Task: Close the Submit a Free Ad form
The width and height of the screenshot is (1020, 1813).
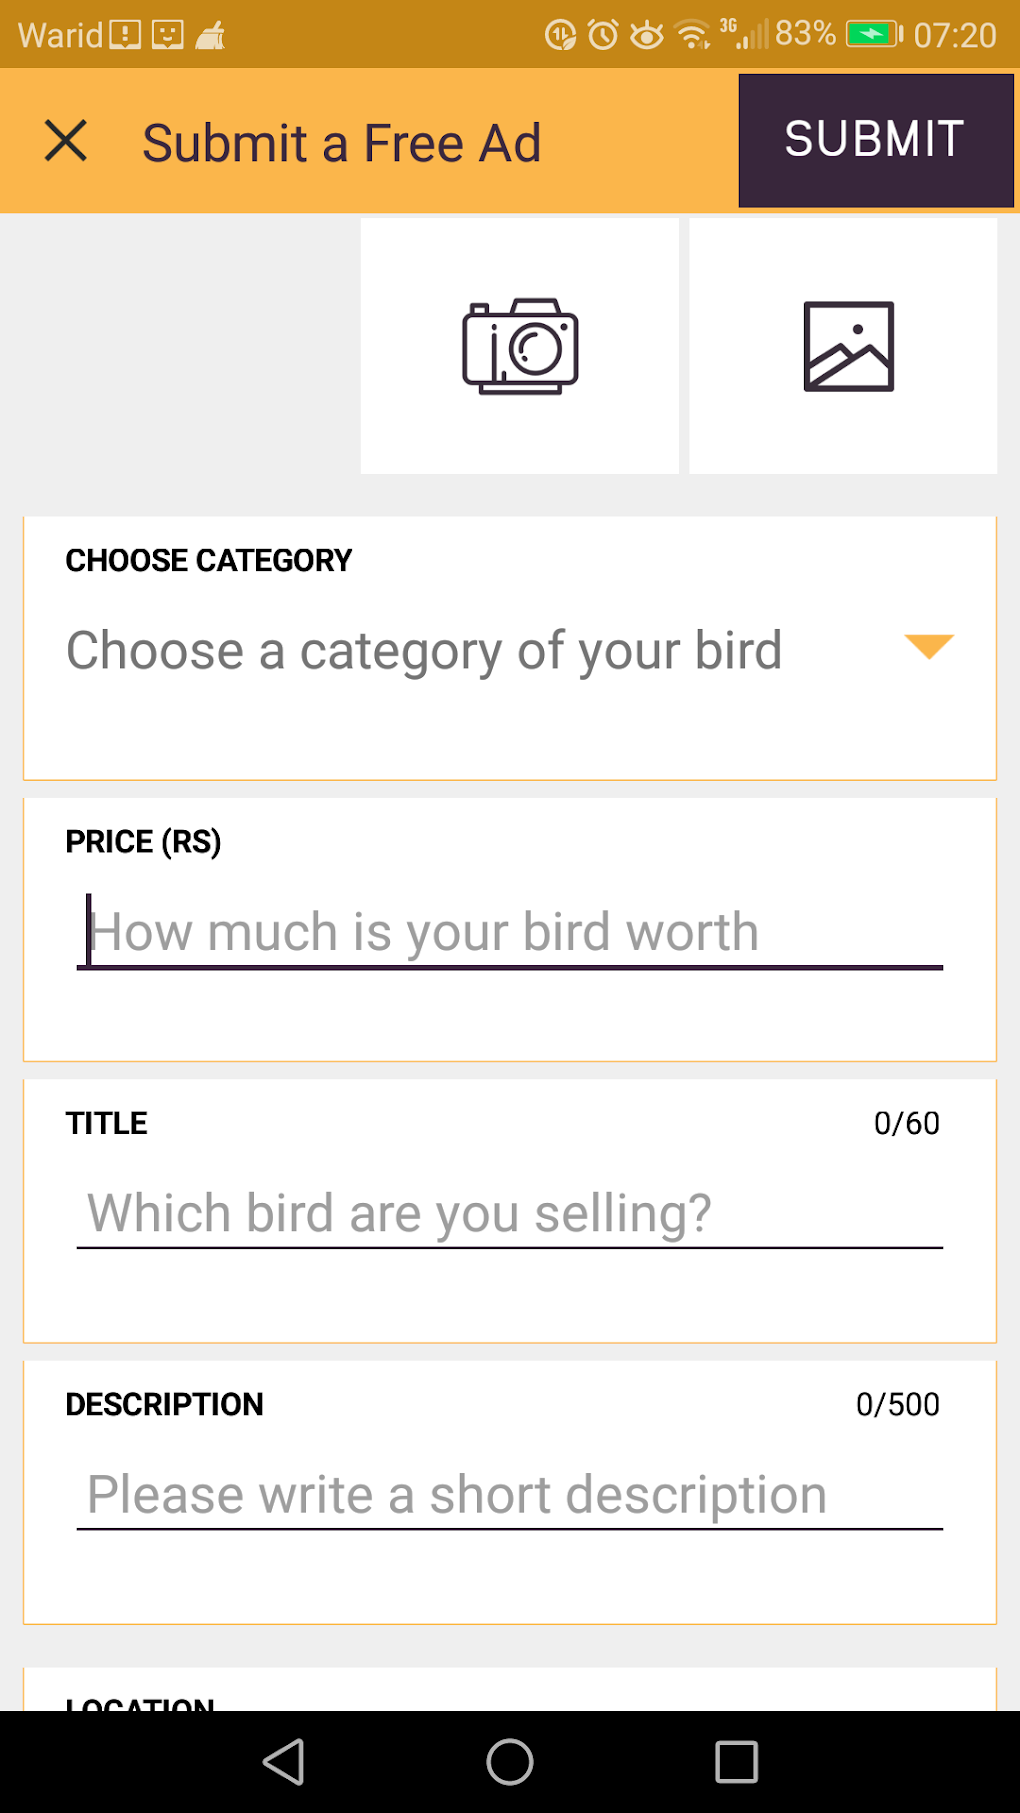Action: click(x=66, y=141)
